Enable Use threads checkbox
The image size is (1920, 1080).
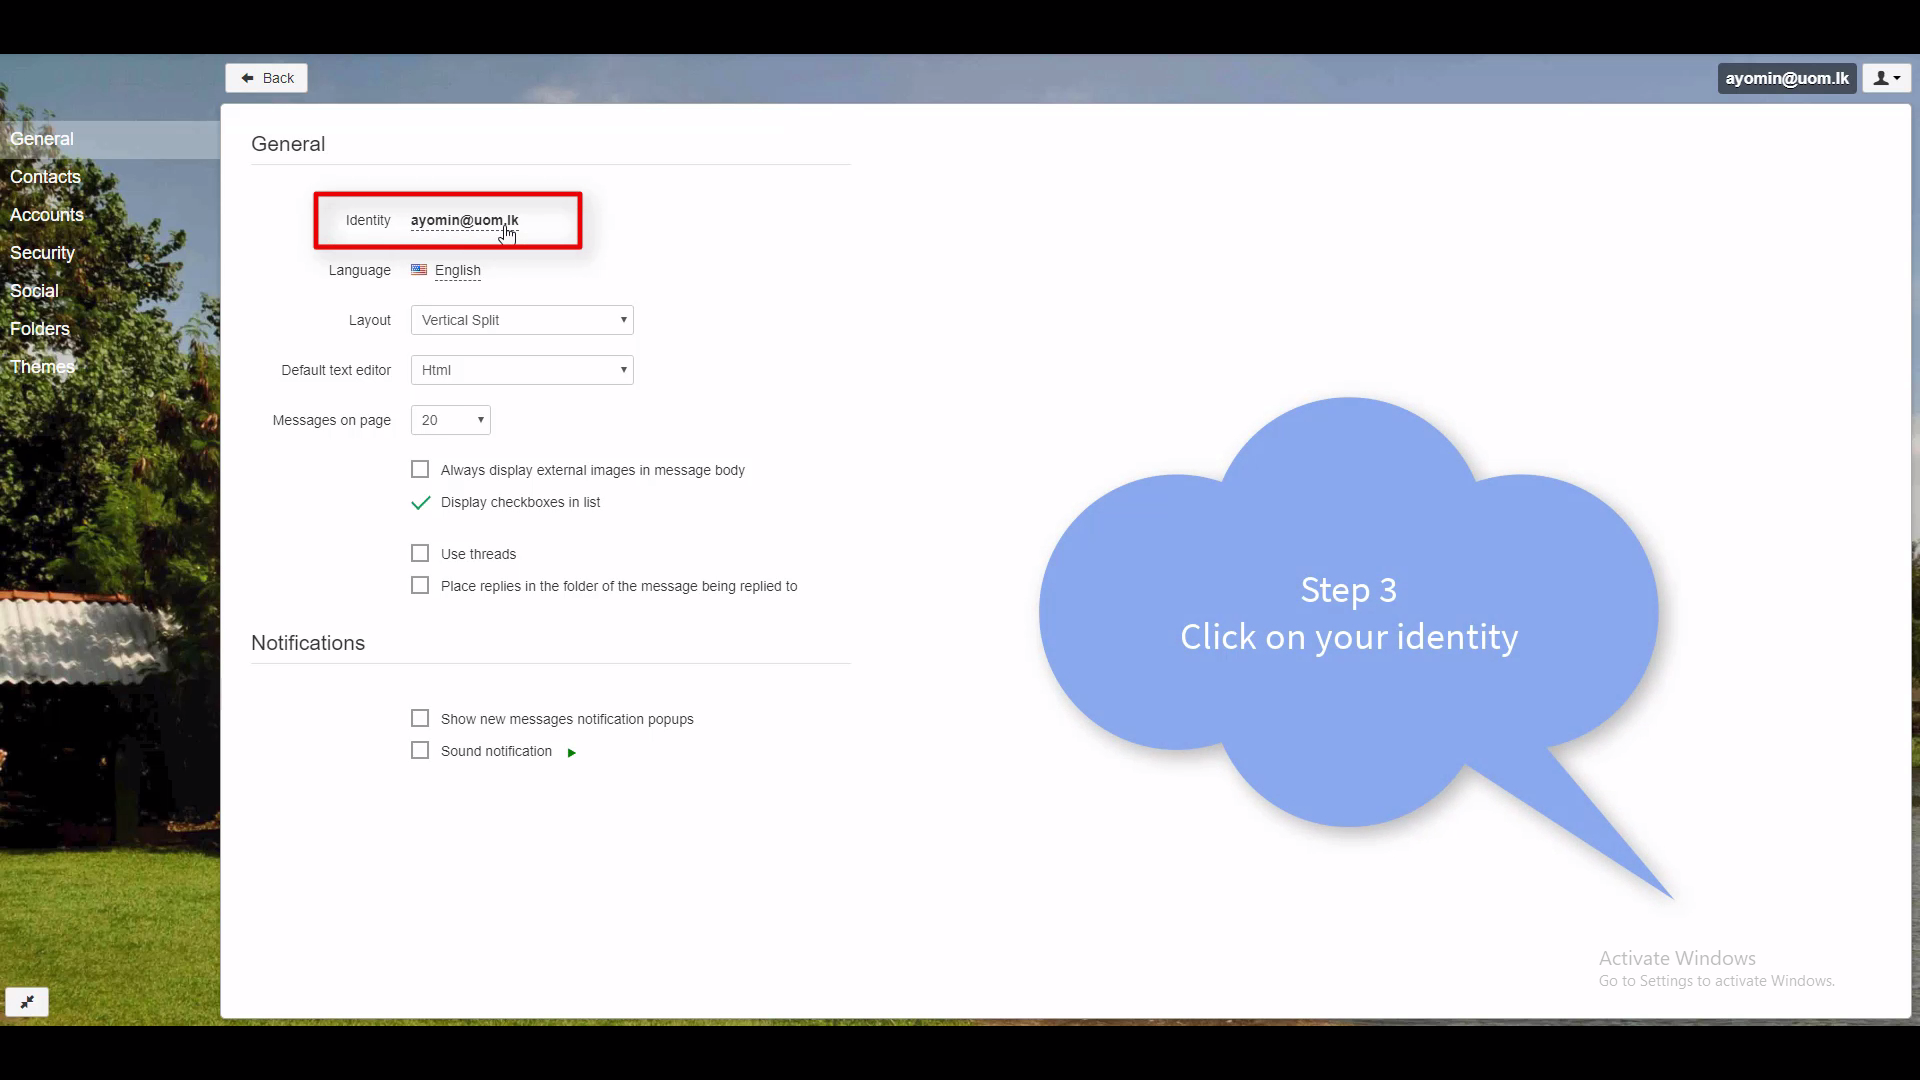[419, 553]
